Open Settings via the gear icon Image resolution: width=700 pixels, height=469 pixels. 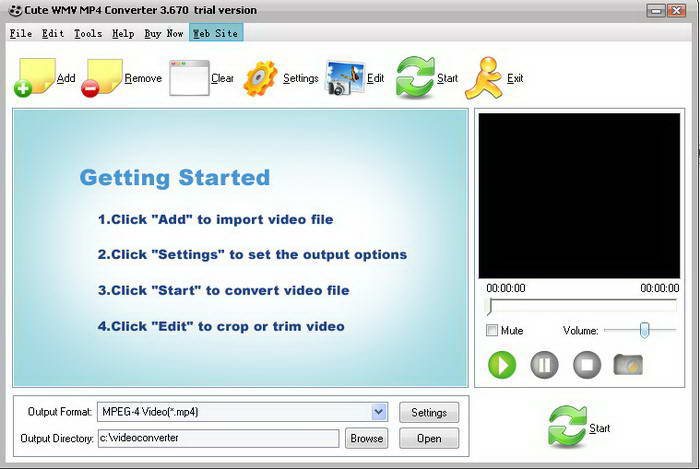coord(261,79)
